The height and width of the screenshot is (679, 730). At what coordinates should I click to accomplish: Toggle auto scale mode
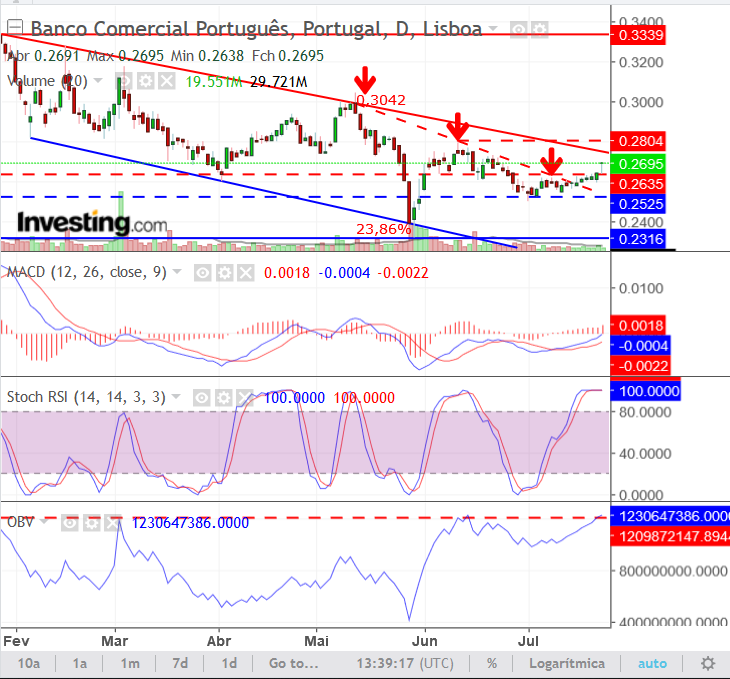tap(652, 663)
